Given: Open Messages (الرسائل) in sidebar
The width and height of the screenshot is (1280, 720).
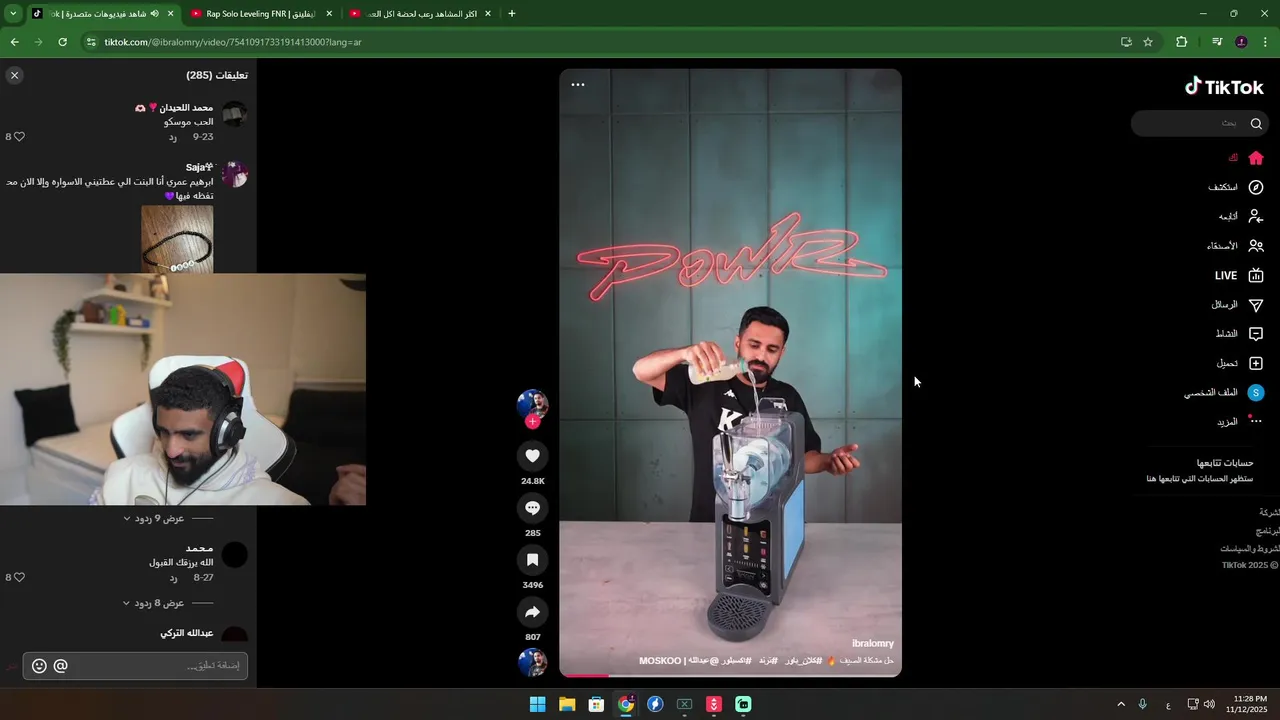Looking at the screenshot, I should tap(1237, 304).
